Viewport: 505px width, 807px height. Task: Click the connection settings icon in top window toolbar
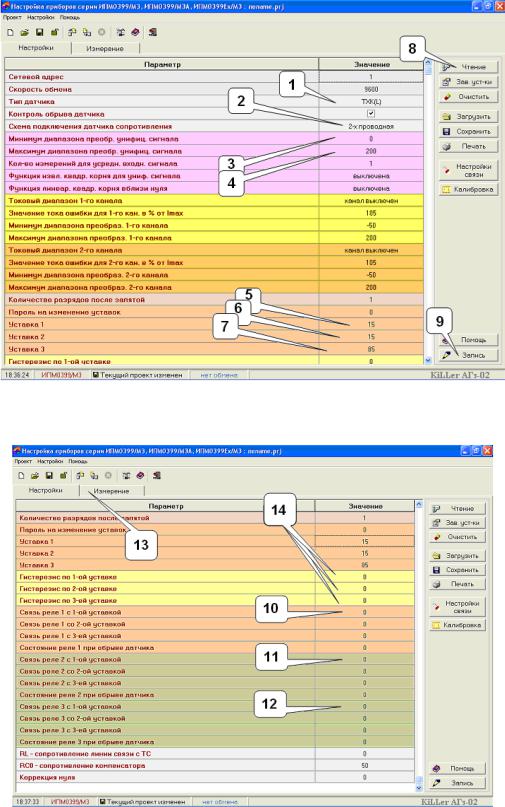point(120,32)
